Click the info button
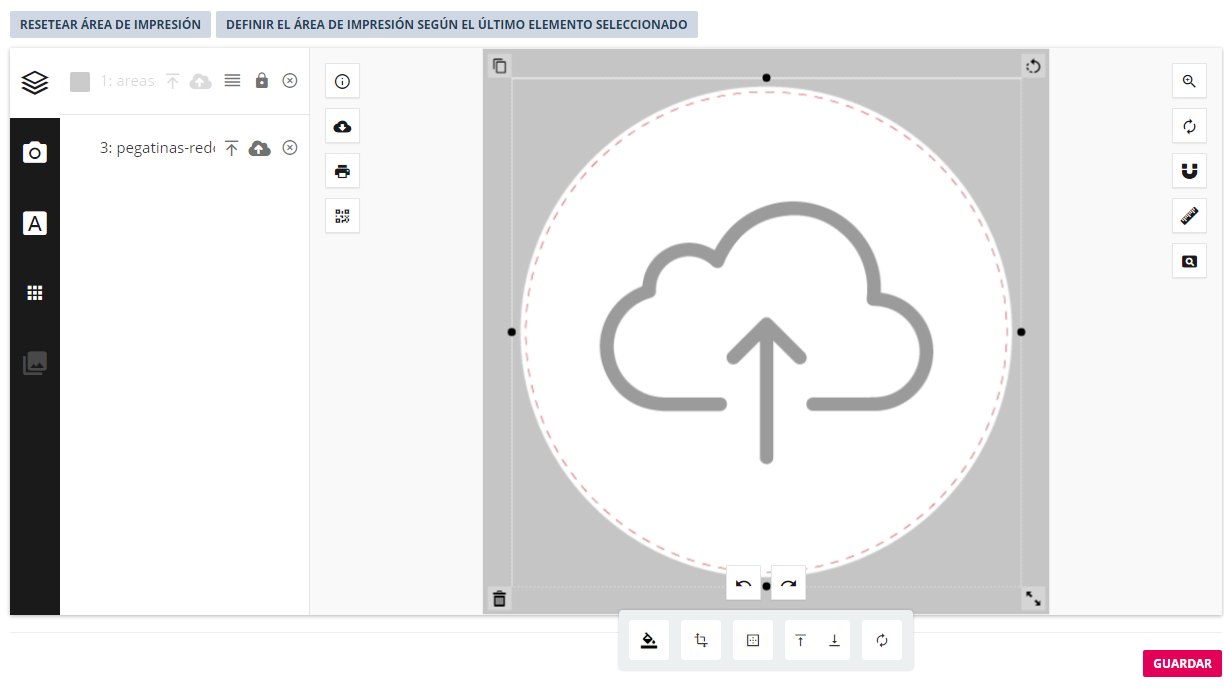 tap(342, 81)
